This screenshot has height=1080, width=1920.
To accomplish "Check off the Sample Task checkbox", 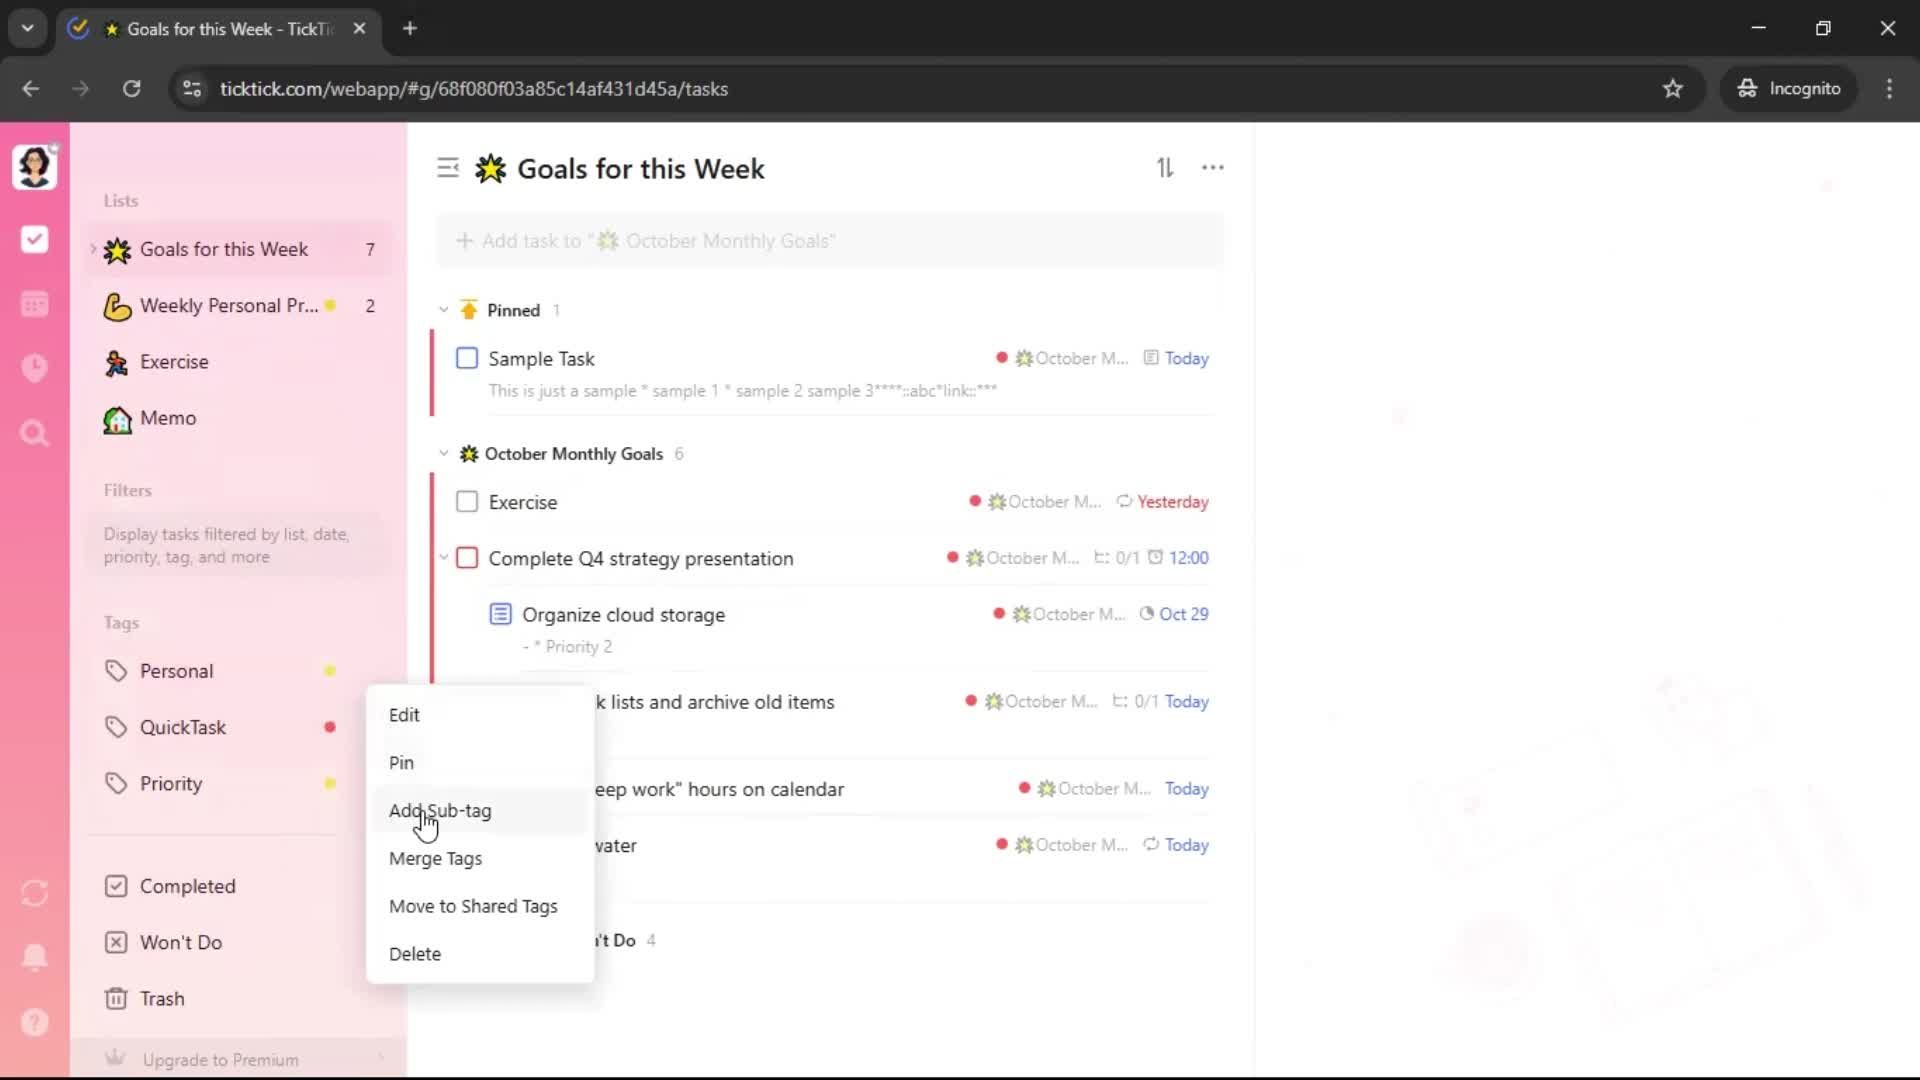I will (467, 358).
